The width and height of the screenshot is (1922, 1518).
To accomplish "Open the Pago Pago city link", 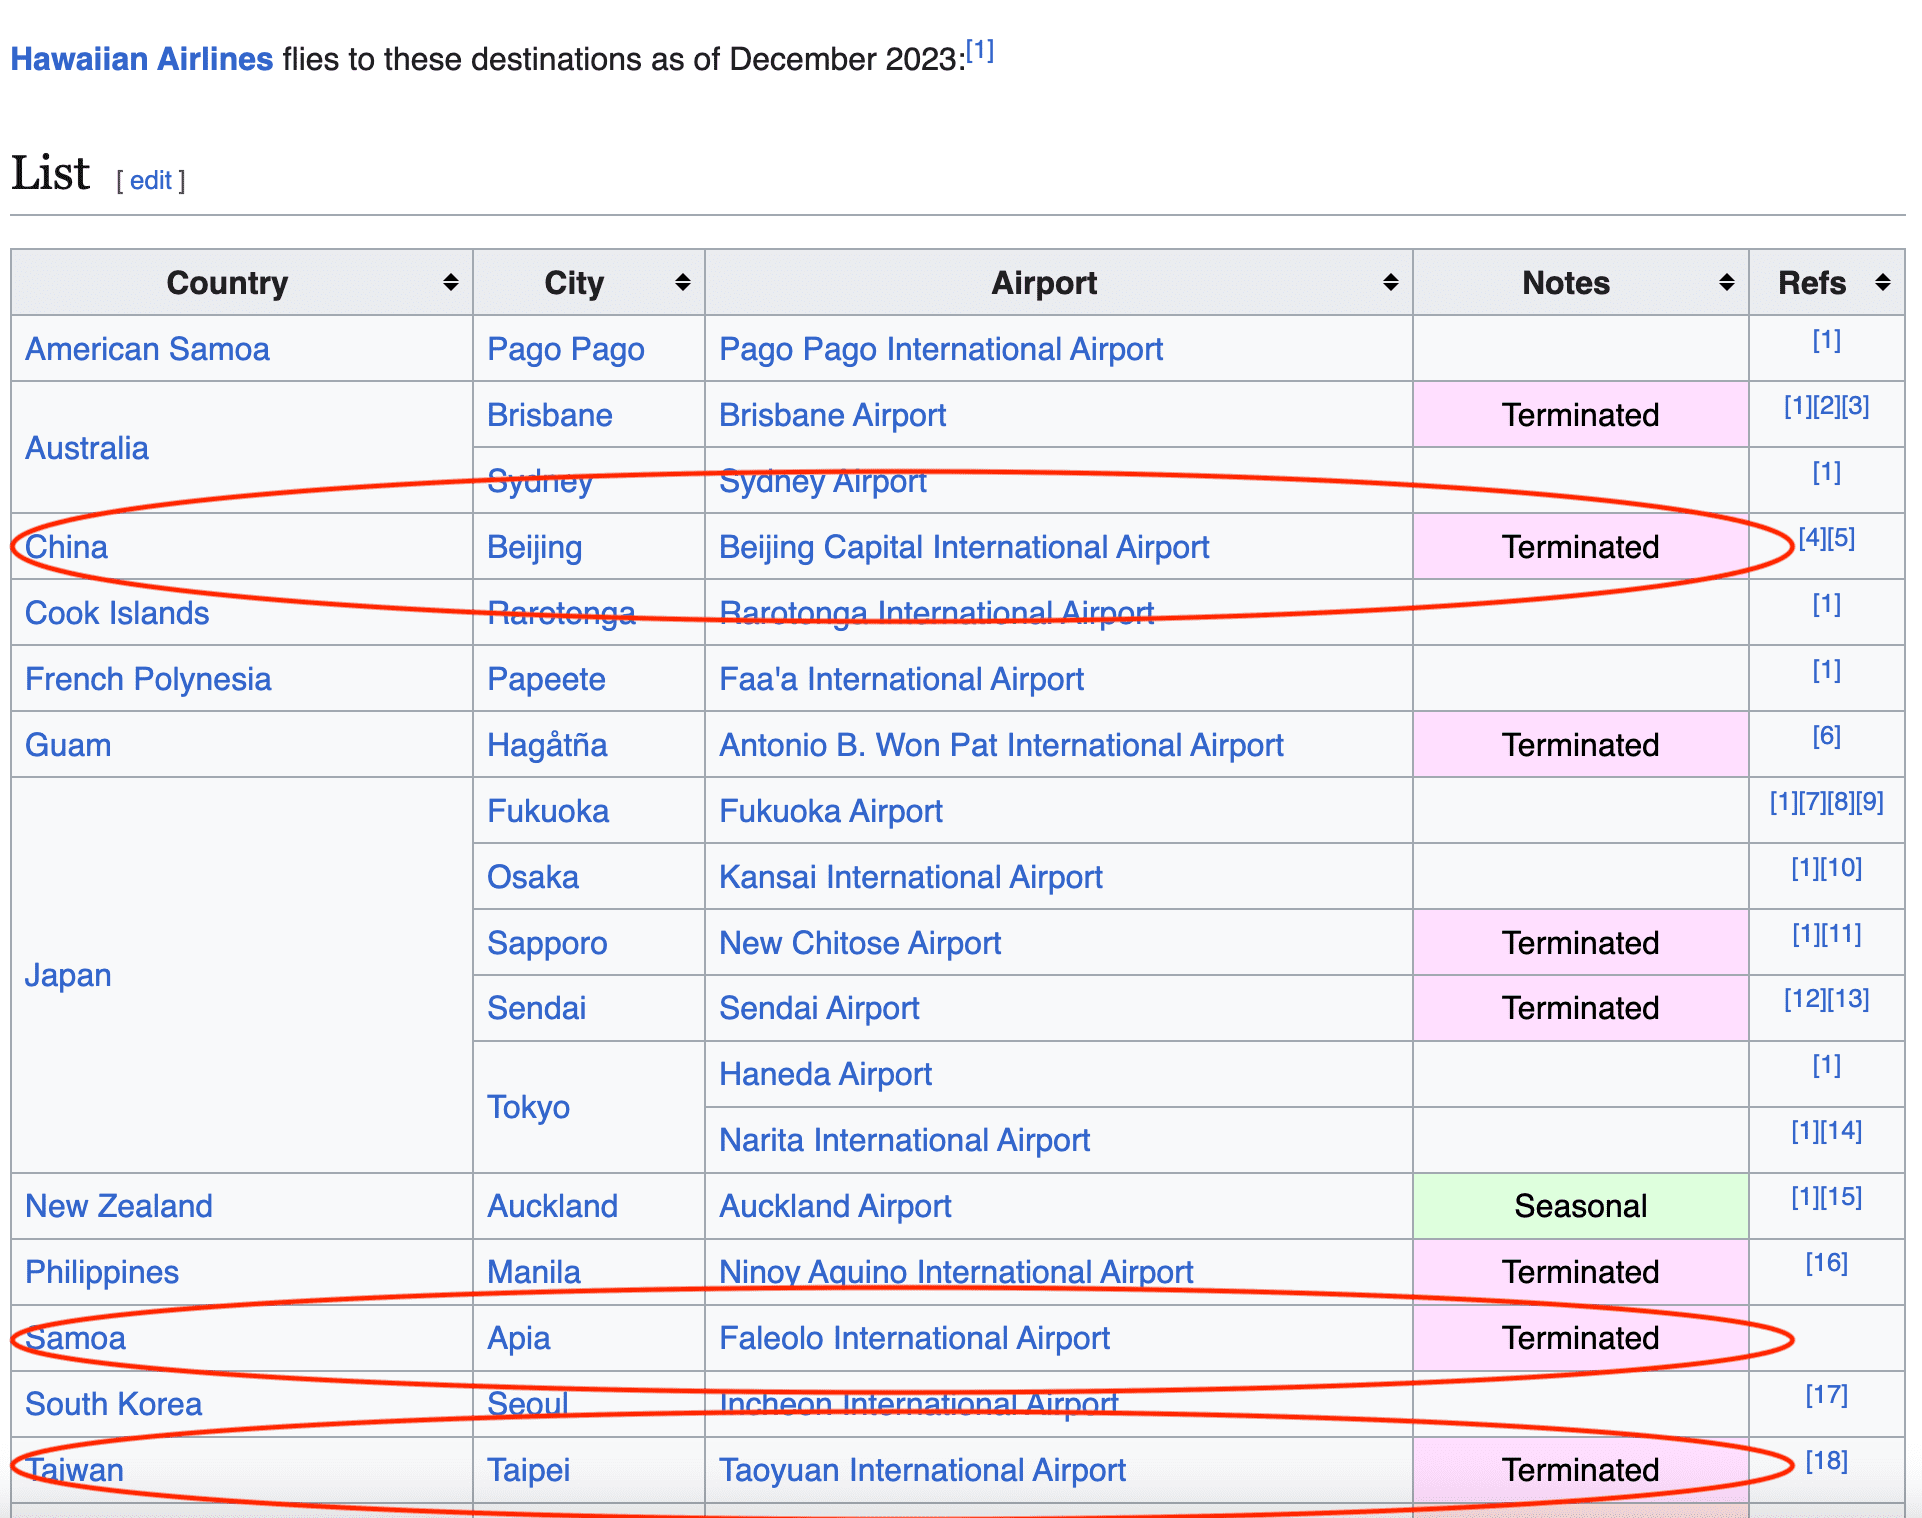I will [x=566, y=349].
